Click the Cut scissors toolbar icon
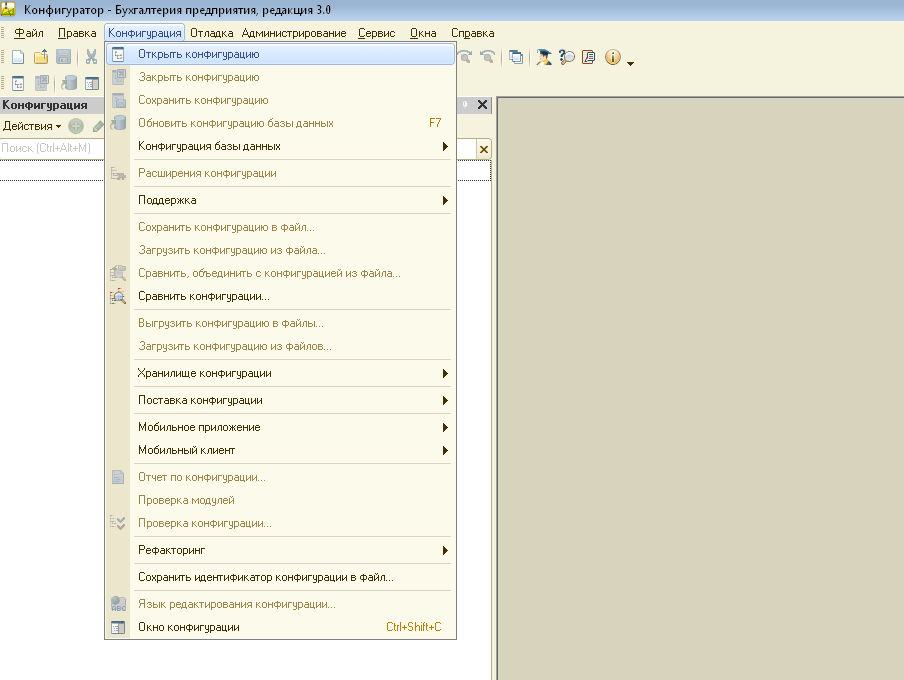The image size is (904, 680). (x=91, y=57)
